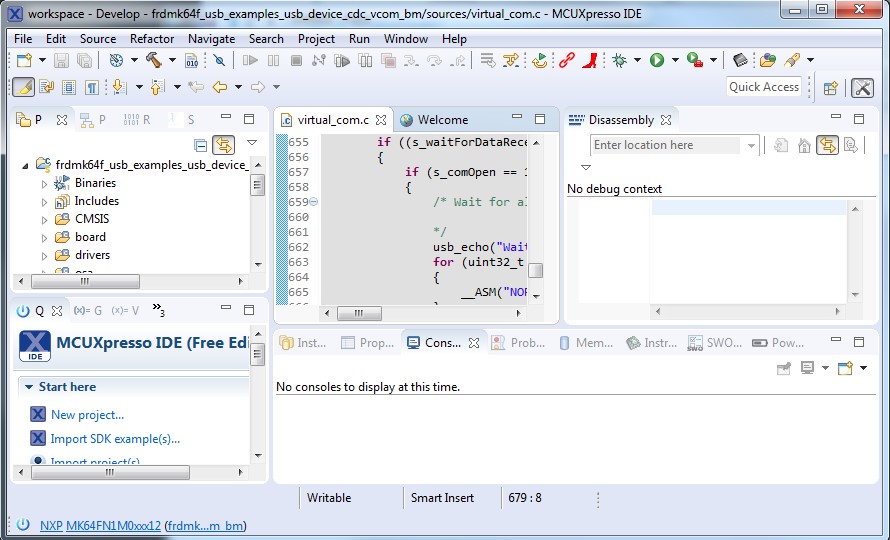
Task: Expand the CMSIS folder node
Action: (x=44, y=220)
